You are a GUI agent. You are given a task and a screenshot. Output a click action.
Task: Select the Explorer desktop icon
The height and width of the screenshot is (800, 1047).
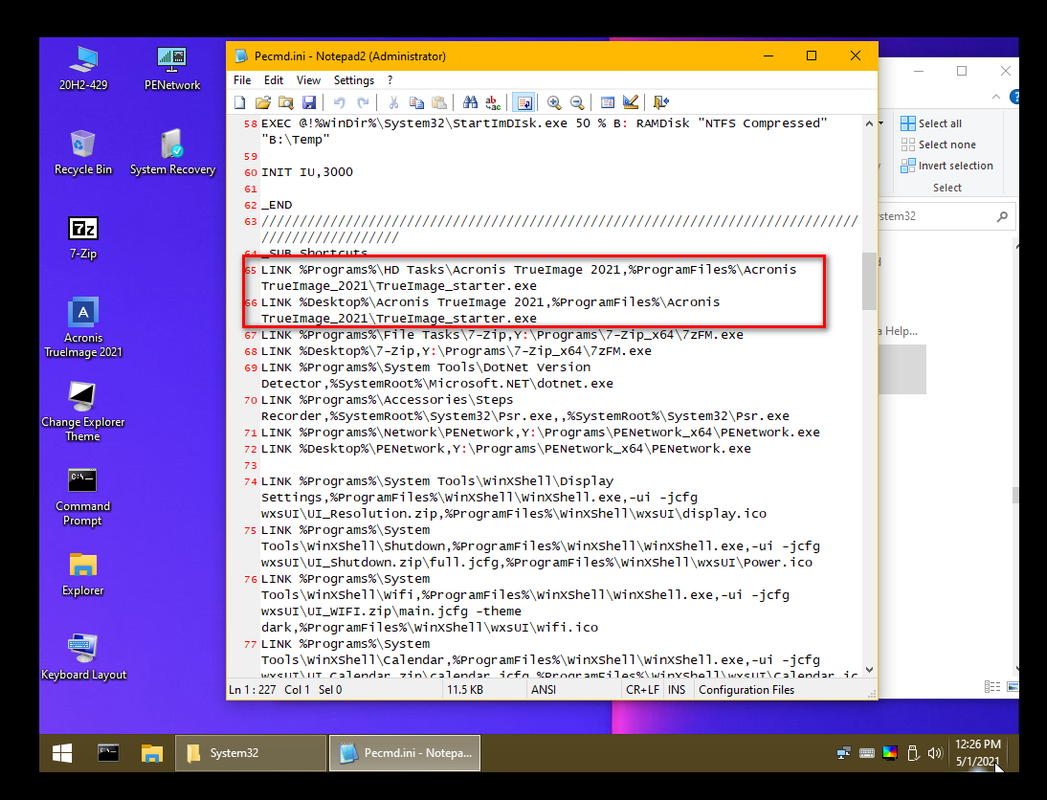point(83,574)
